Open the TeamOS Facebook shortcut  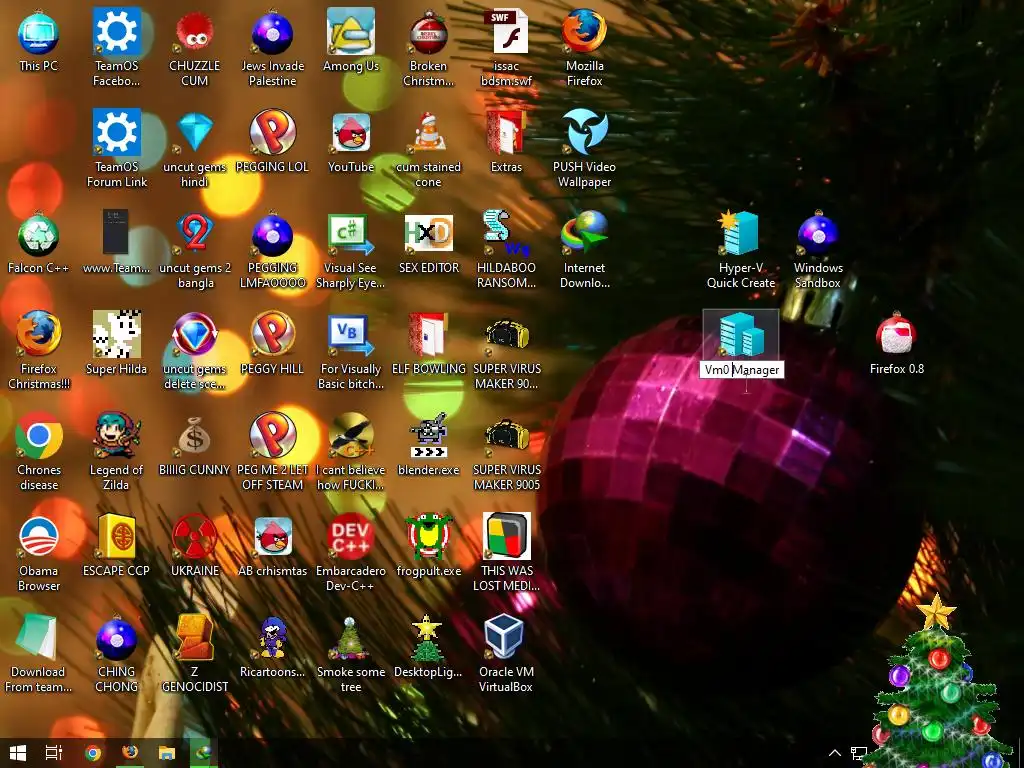click(x=116, y=31)
